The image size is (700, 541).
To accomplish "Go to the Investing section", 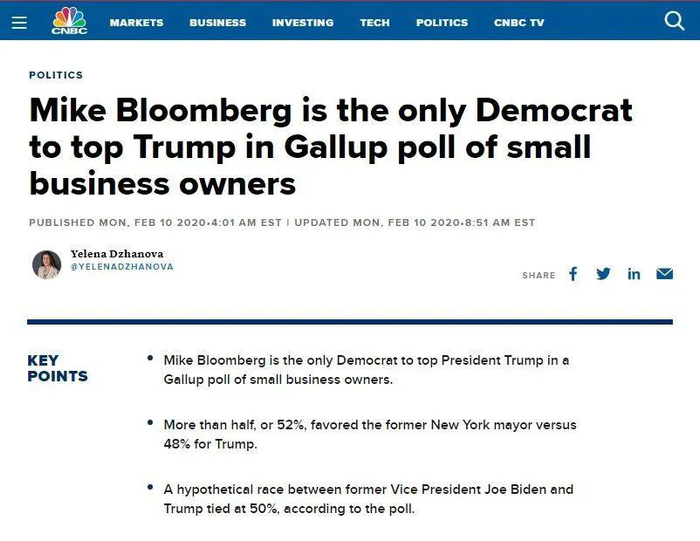I will (x=303, y=23).
